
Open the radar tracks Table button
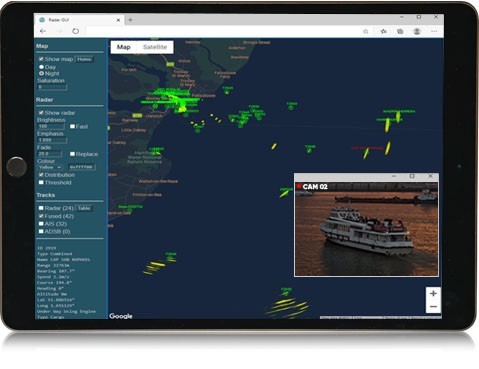coord(84,208)
